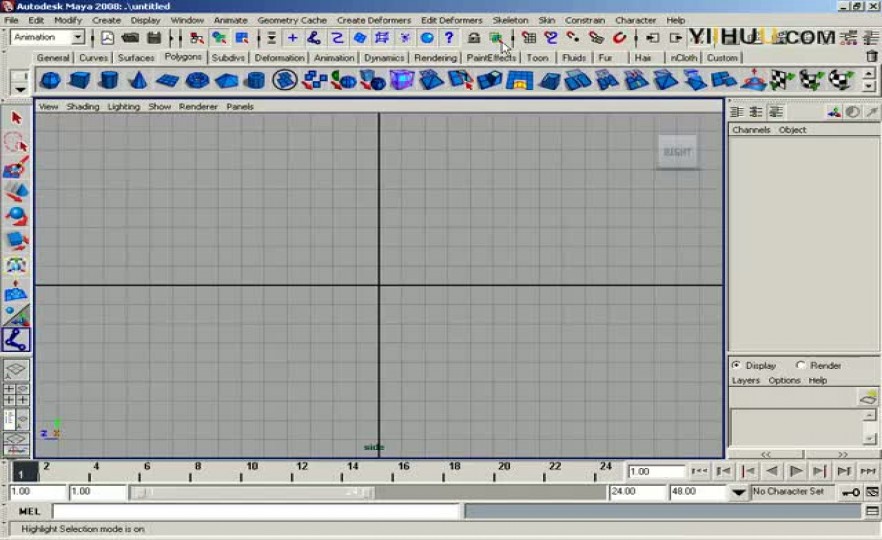Create a polygon cube from shelf

[79, 80]
